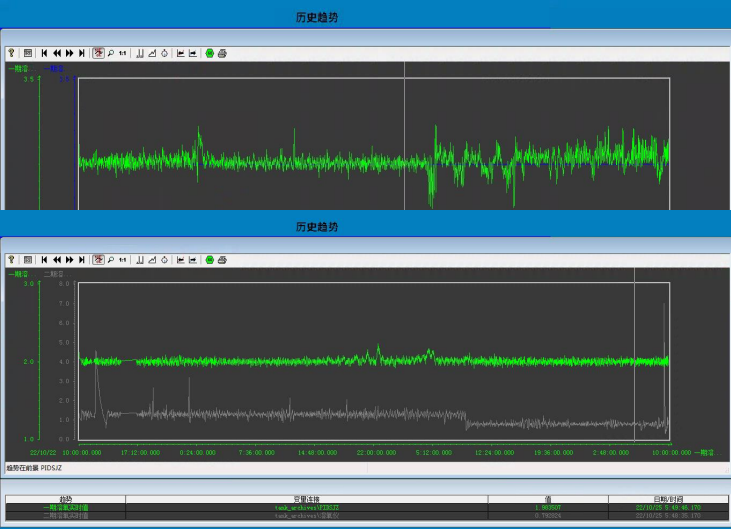This screenshot has height=529, width=731.
Task: Open trend selection icon in lower trend toolbar
Action: pyautogui.click(x=152, y=260)
